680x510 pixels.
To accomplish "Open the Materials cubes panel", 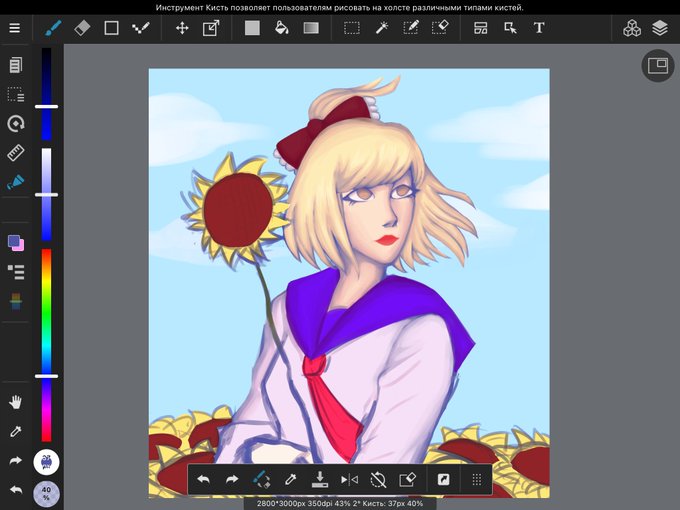I will coord(632,28).
